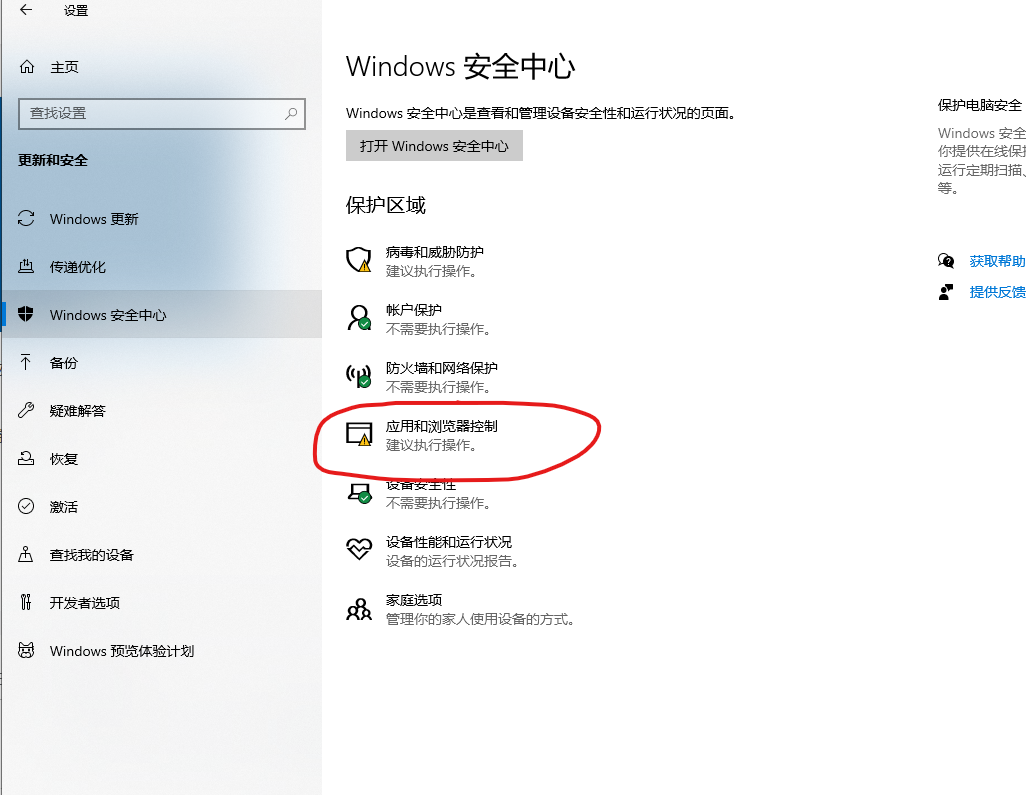
Task: Click the 保护电脑安全 heading
Action: coord(980,105)
